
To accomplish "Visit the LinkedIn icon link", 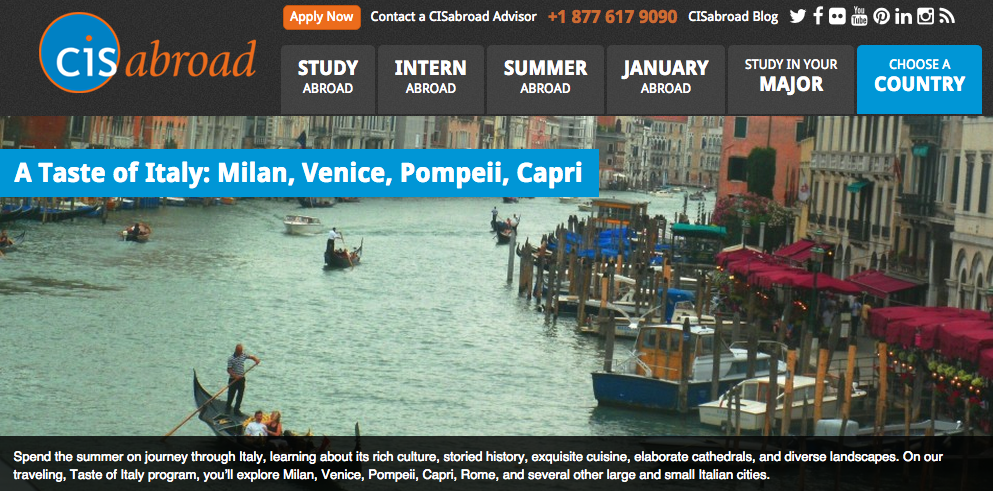I will pyautogui.click(x=903, y=16).
